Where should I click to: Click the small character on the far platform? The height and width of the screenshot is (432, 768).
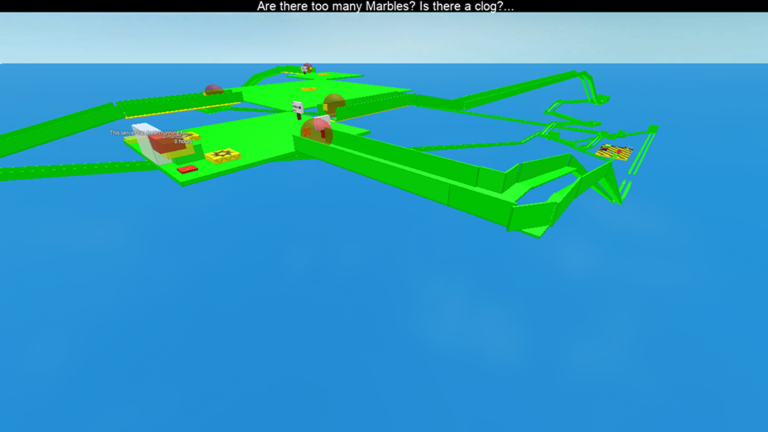(307, 68)
